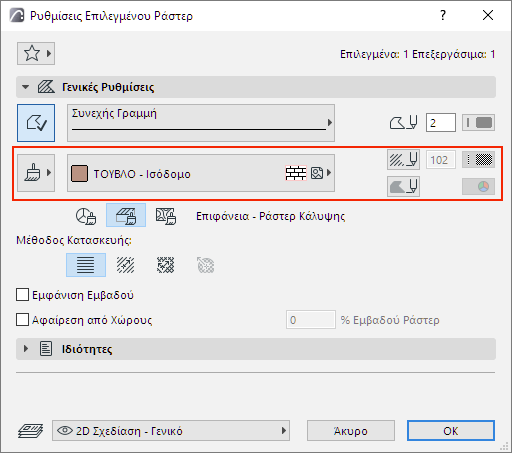Toggle the fill foreground pen button
The image size is (512, 453).
(x=403, y=160)
